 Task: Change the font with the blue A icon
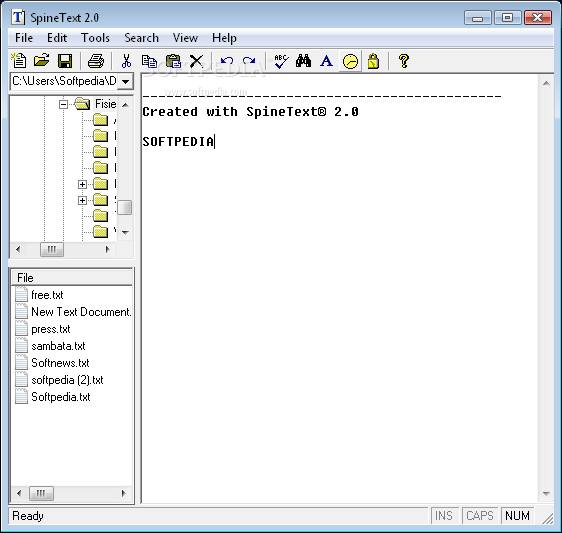[x=327, y=61]
